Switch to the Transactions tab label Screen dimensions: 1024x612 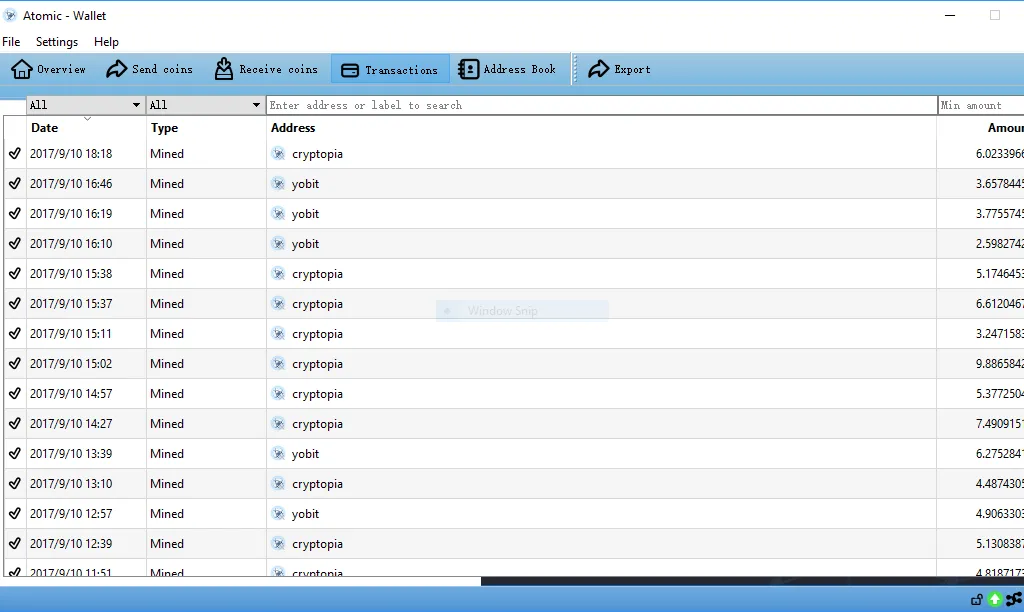[x=402, y=70]
